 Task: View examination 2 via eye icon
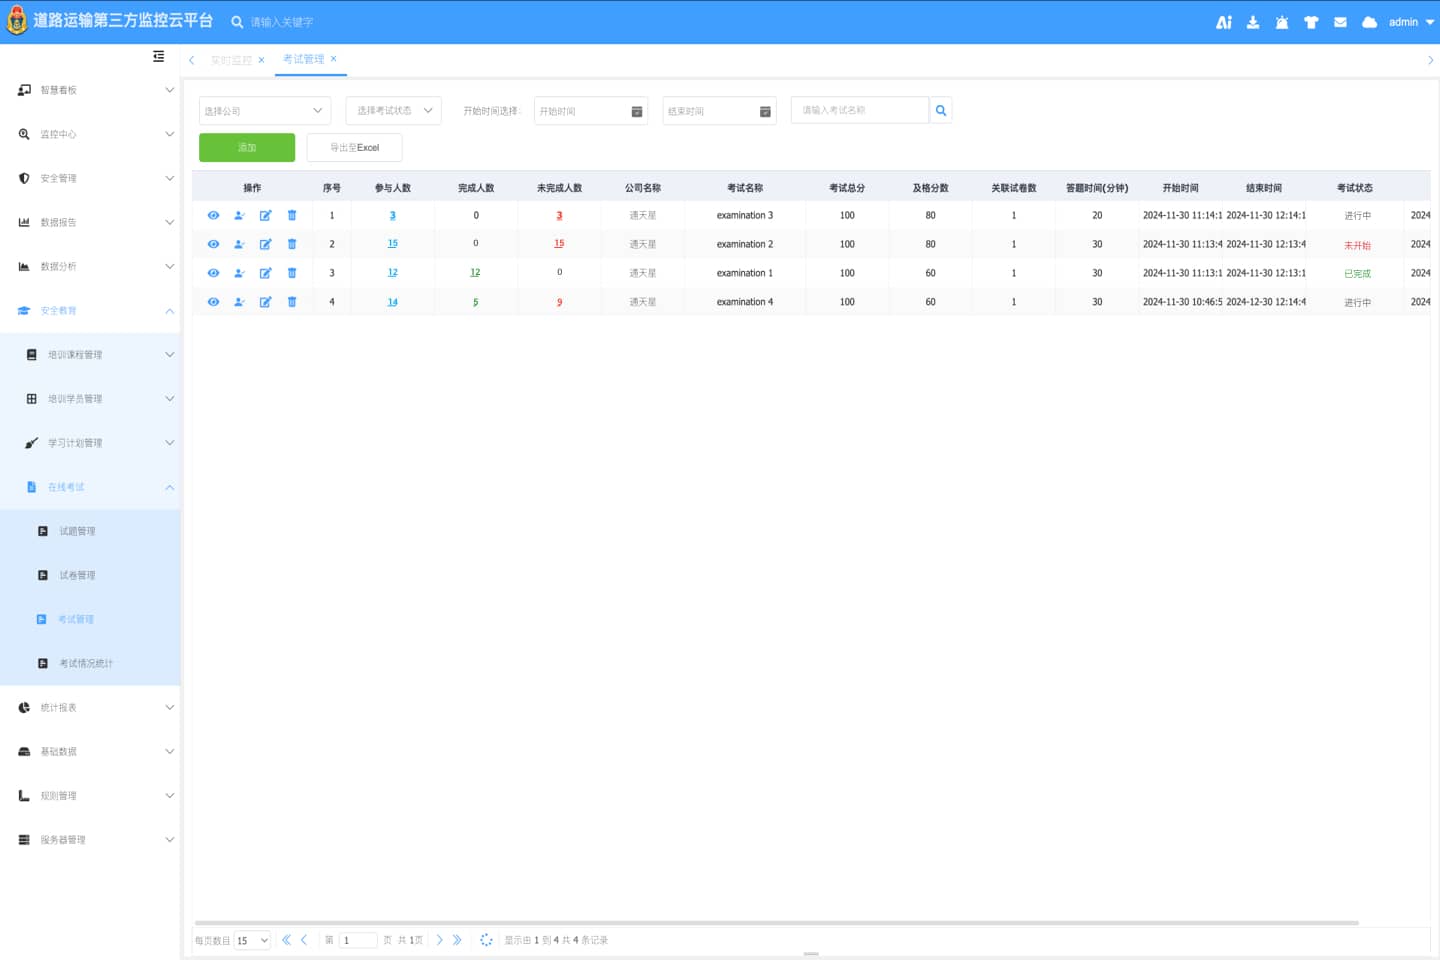click(x=213, y=244)
